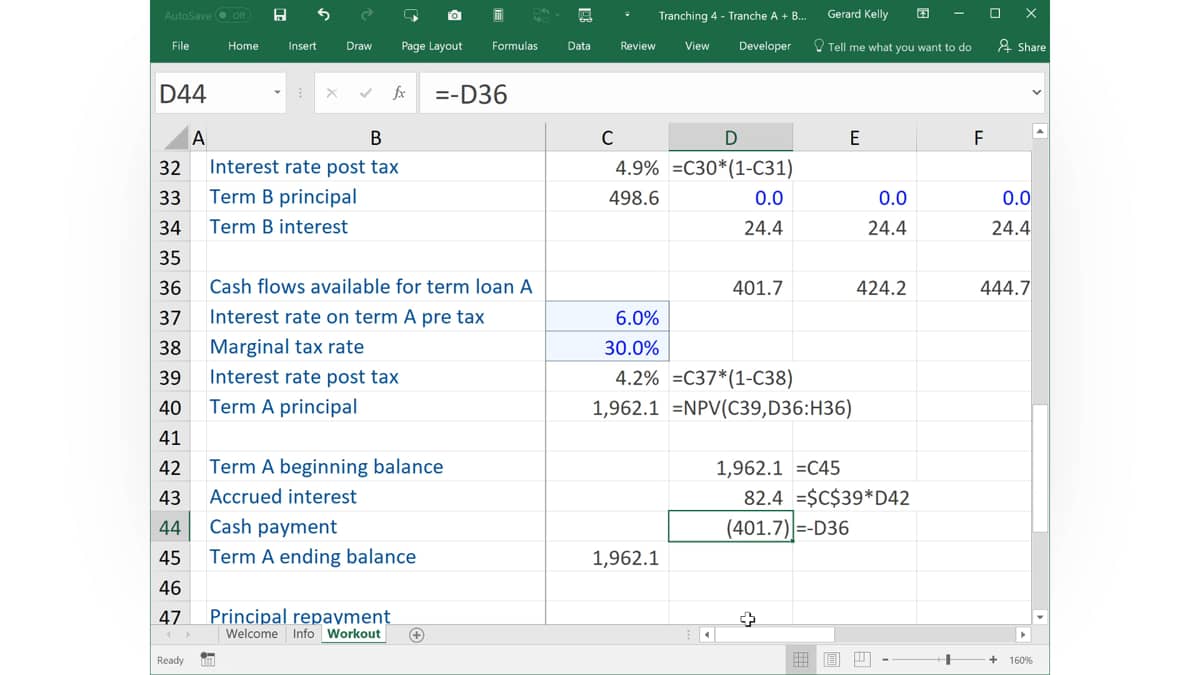Select the (401.7) cash payment cell
Viewport: 1200px width, 675px height.
[x=731, y=527]
